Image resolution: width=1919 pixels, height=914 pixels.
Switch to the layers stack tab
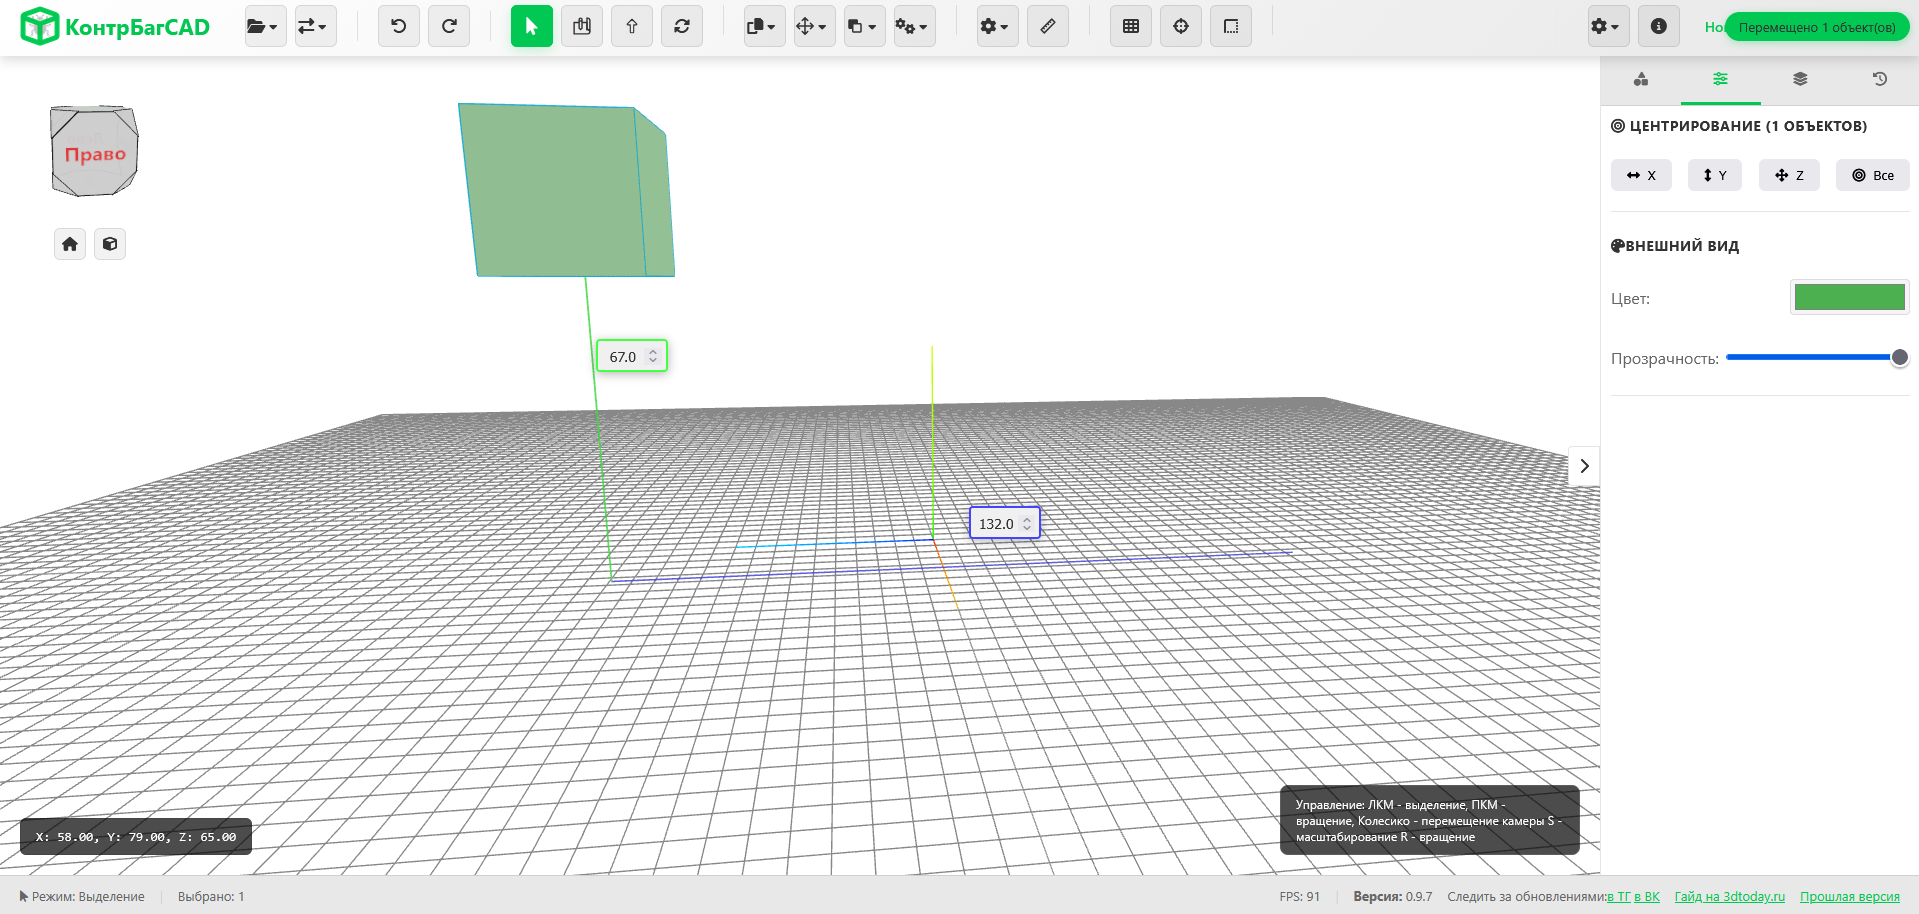(x=1800, y=79)
